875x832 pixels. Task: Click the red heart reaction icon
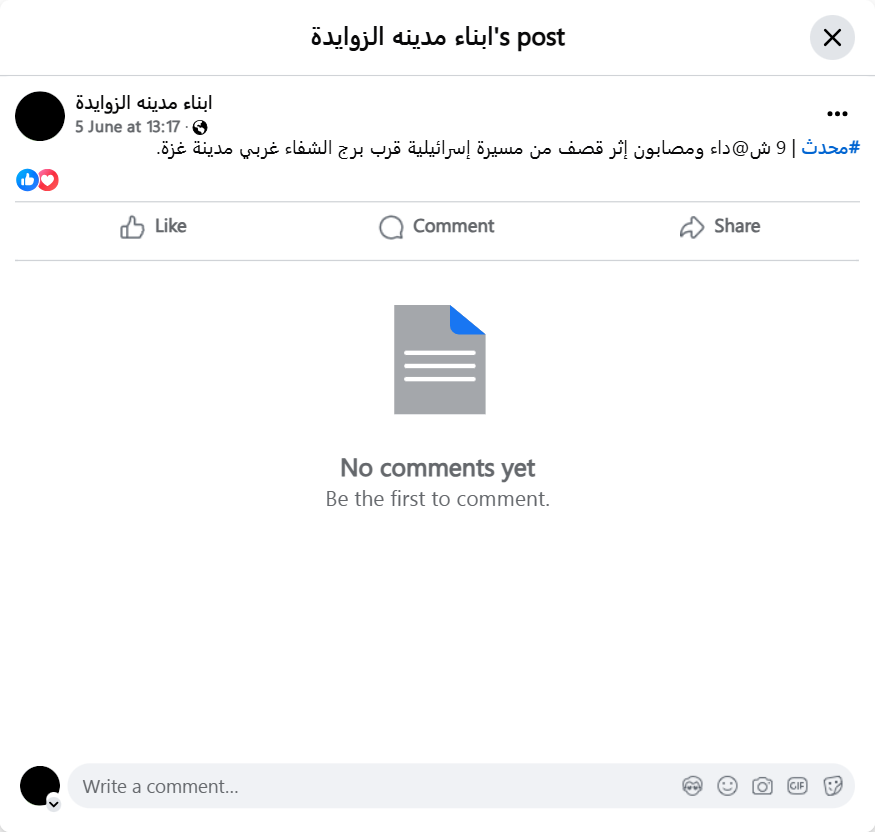(48, 180)
